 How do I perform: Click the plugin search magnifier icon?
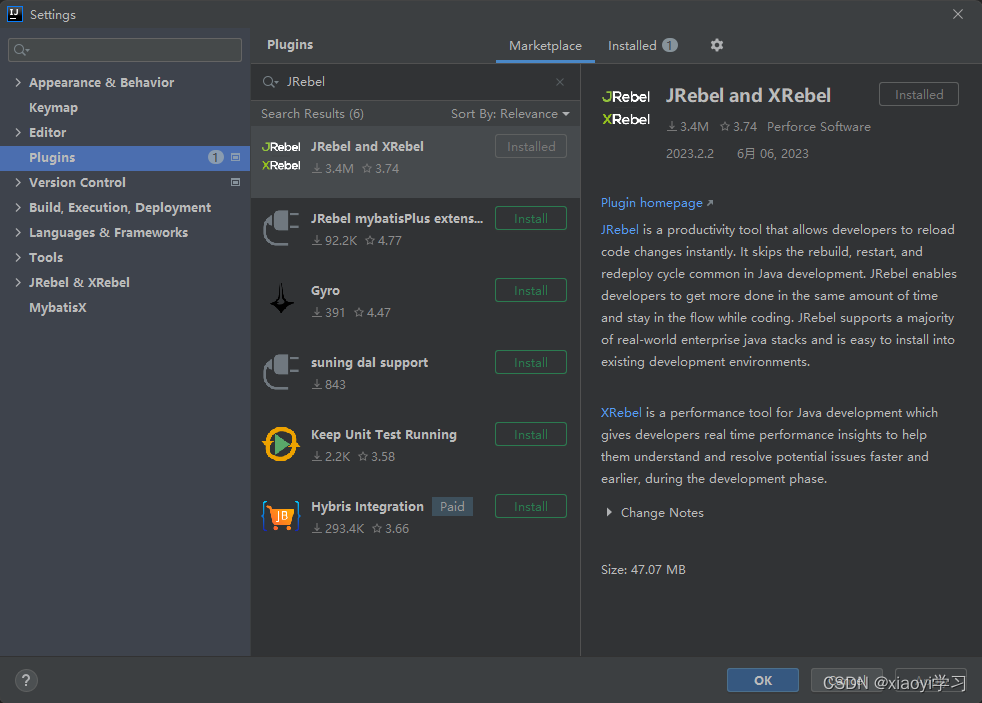tap(270, 82)
